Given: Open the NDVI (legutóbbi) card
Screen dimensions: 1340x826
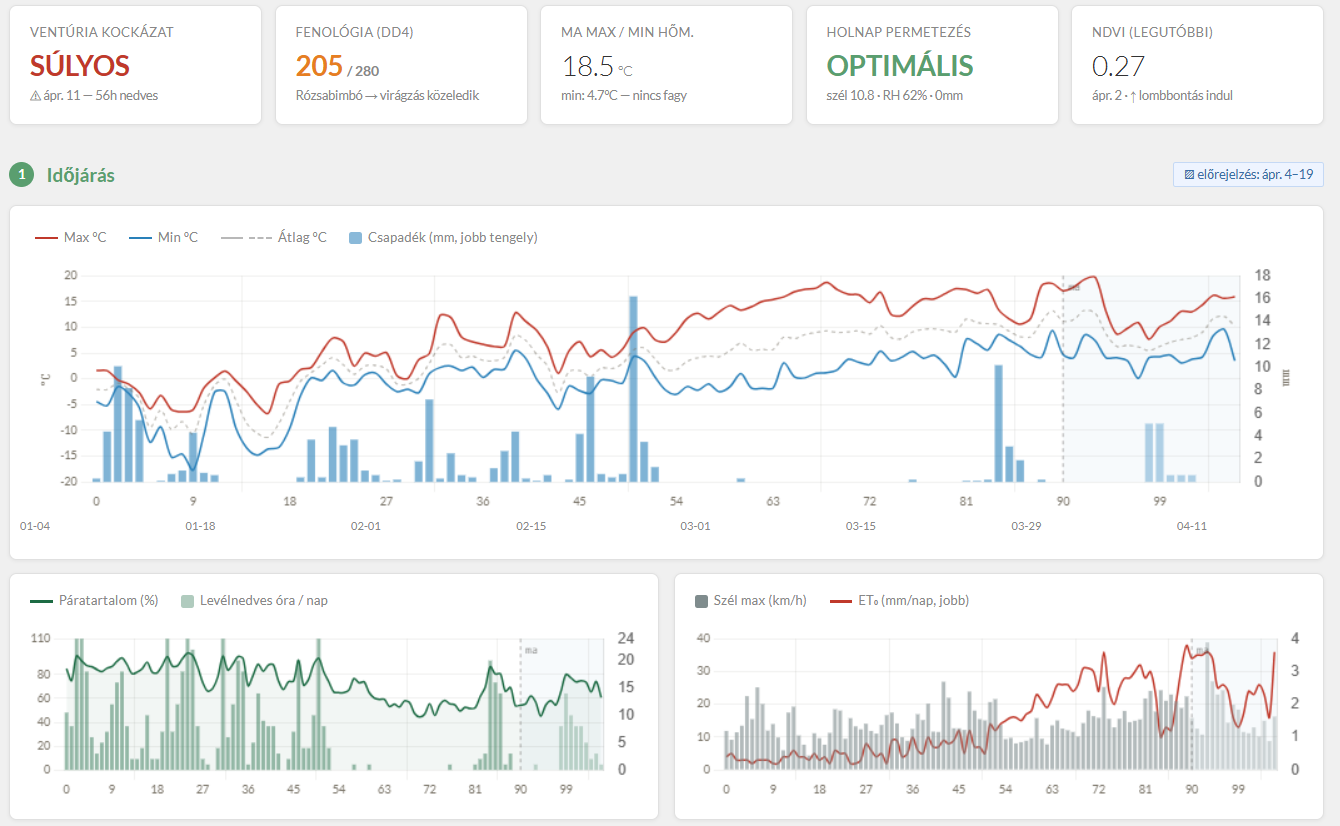Looking at the screenshot, I should coord(1197,65).
